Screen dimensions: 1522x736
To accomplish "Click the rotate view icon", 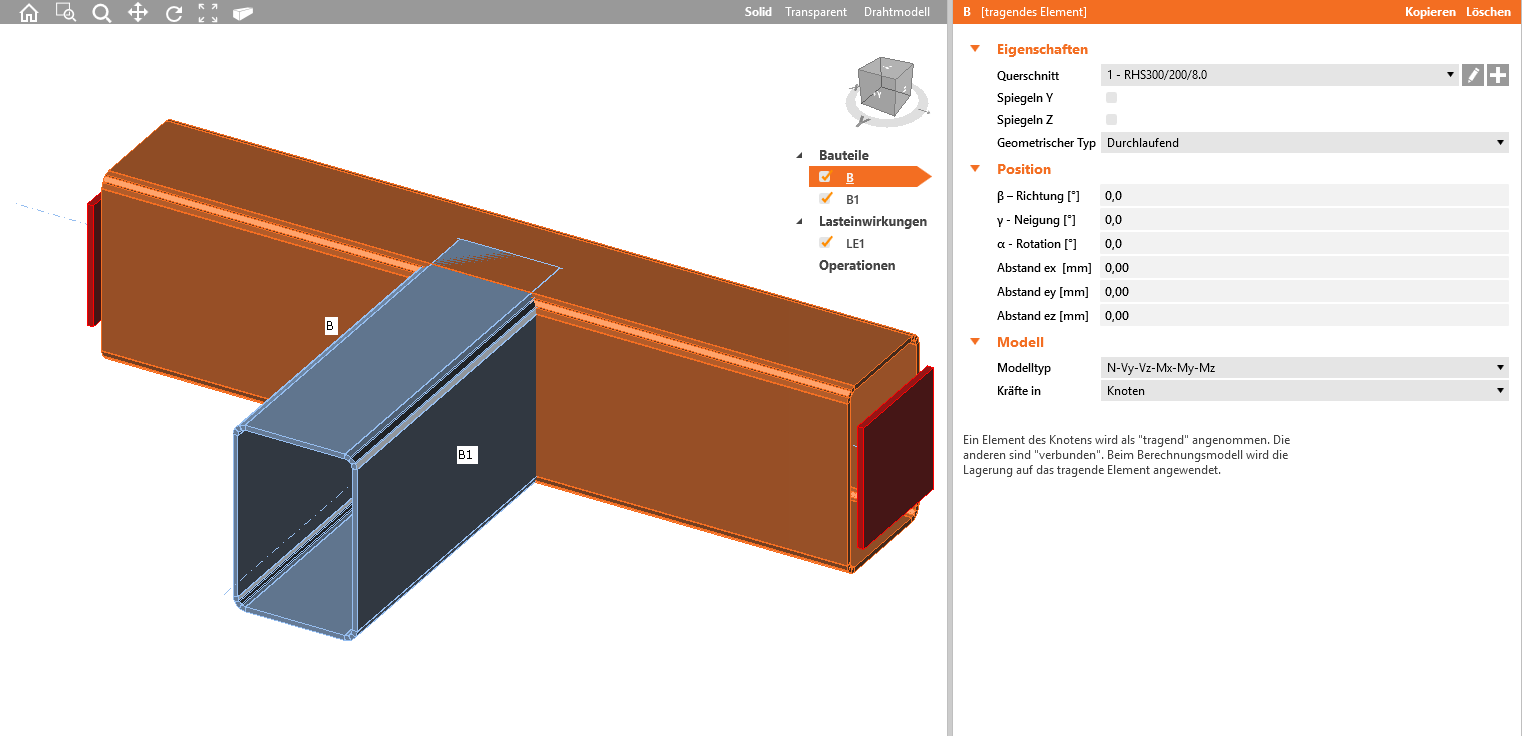I will (x=174, y=13).
